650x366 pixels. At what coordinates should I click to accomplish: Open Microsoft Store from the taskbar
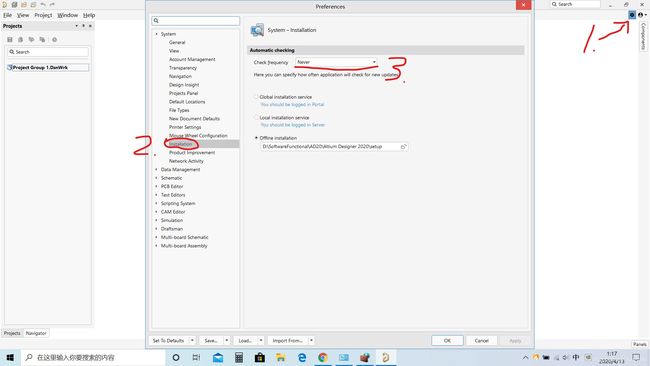pos(260,357)
